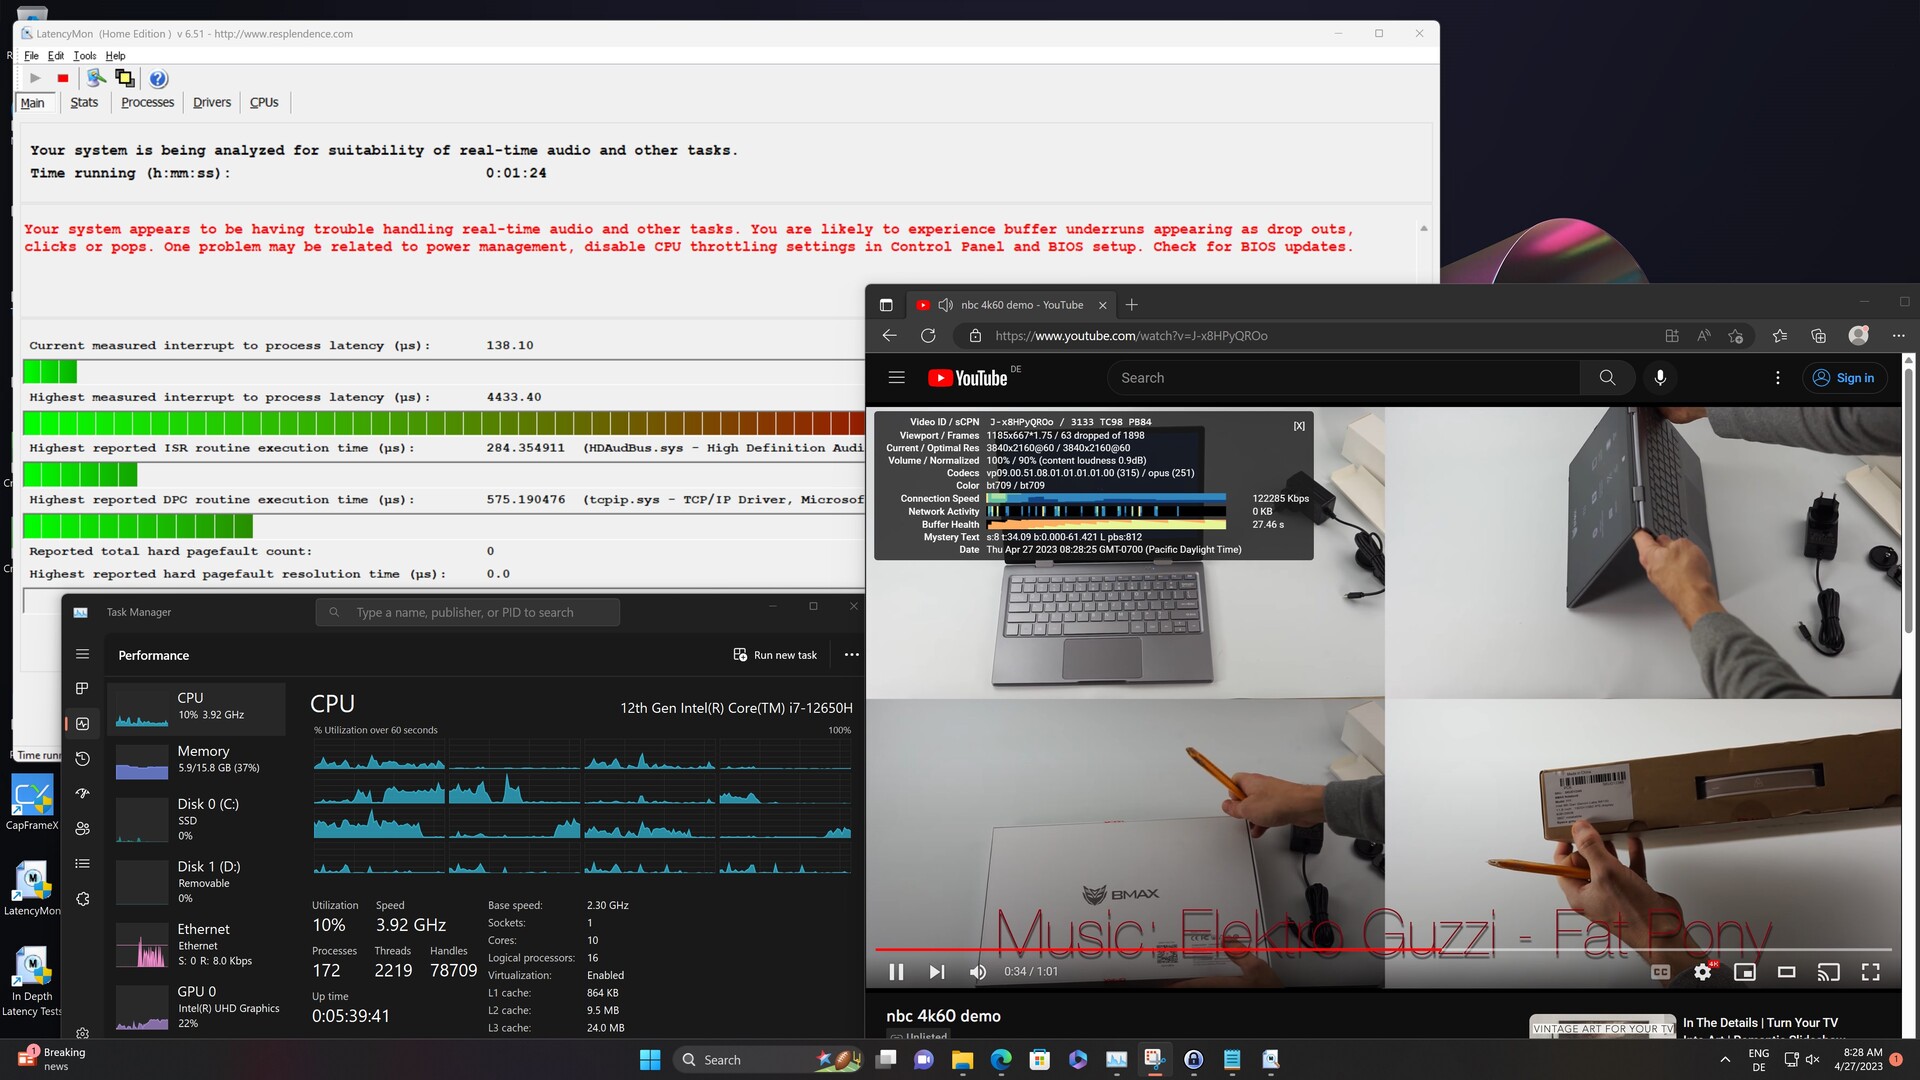Click the Task Manager search field

tap(467, 612)
